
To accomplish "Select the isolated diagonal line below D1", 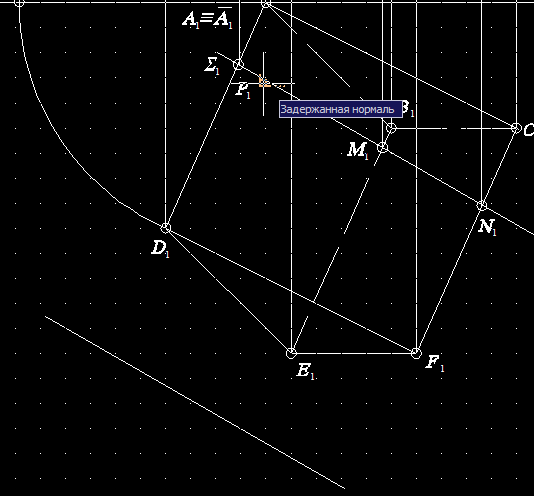I will [195, 402].
